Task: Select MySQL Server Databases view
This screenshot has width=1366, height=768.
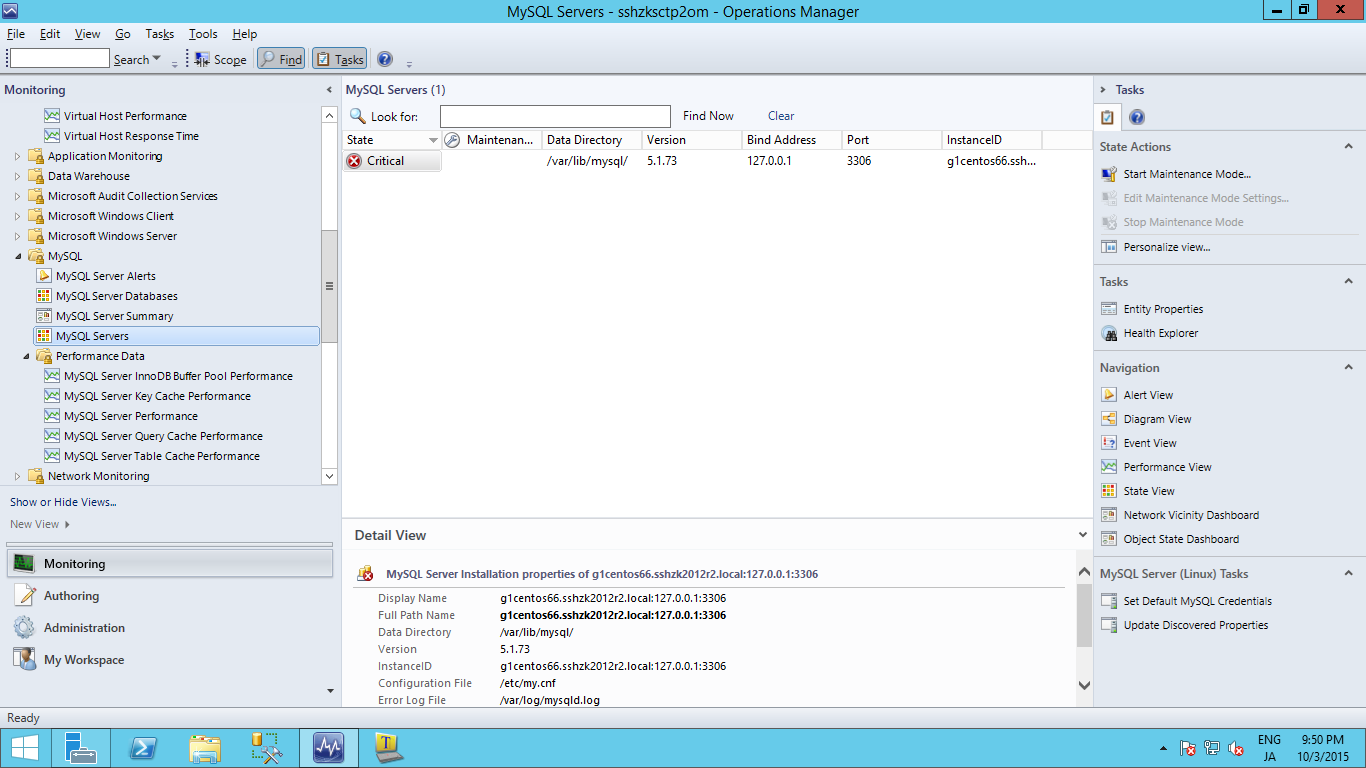Action: 116,296
